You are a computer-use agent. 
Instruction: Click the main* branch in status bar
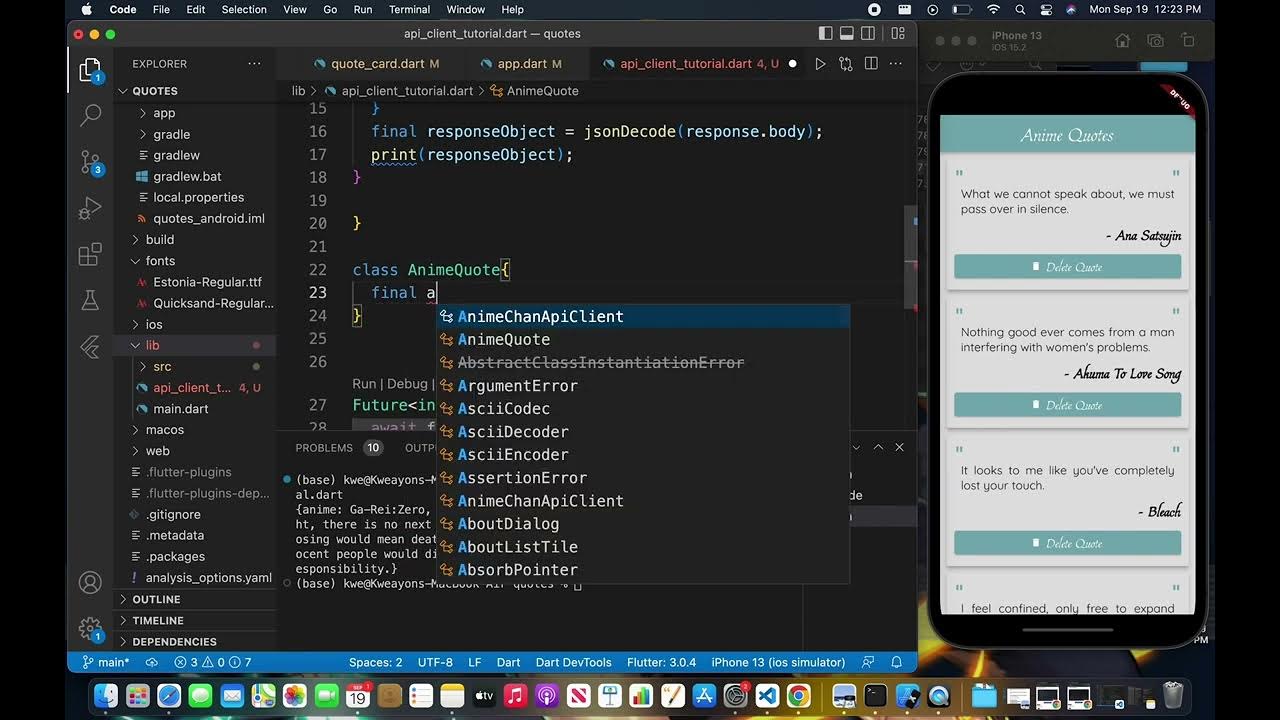point(105,662)
